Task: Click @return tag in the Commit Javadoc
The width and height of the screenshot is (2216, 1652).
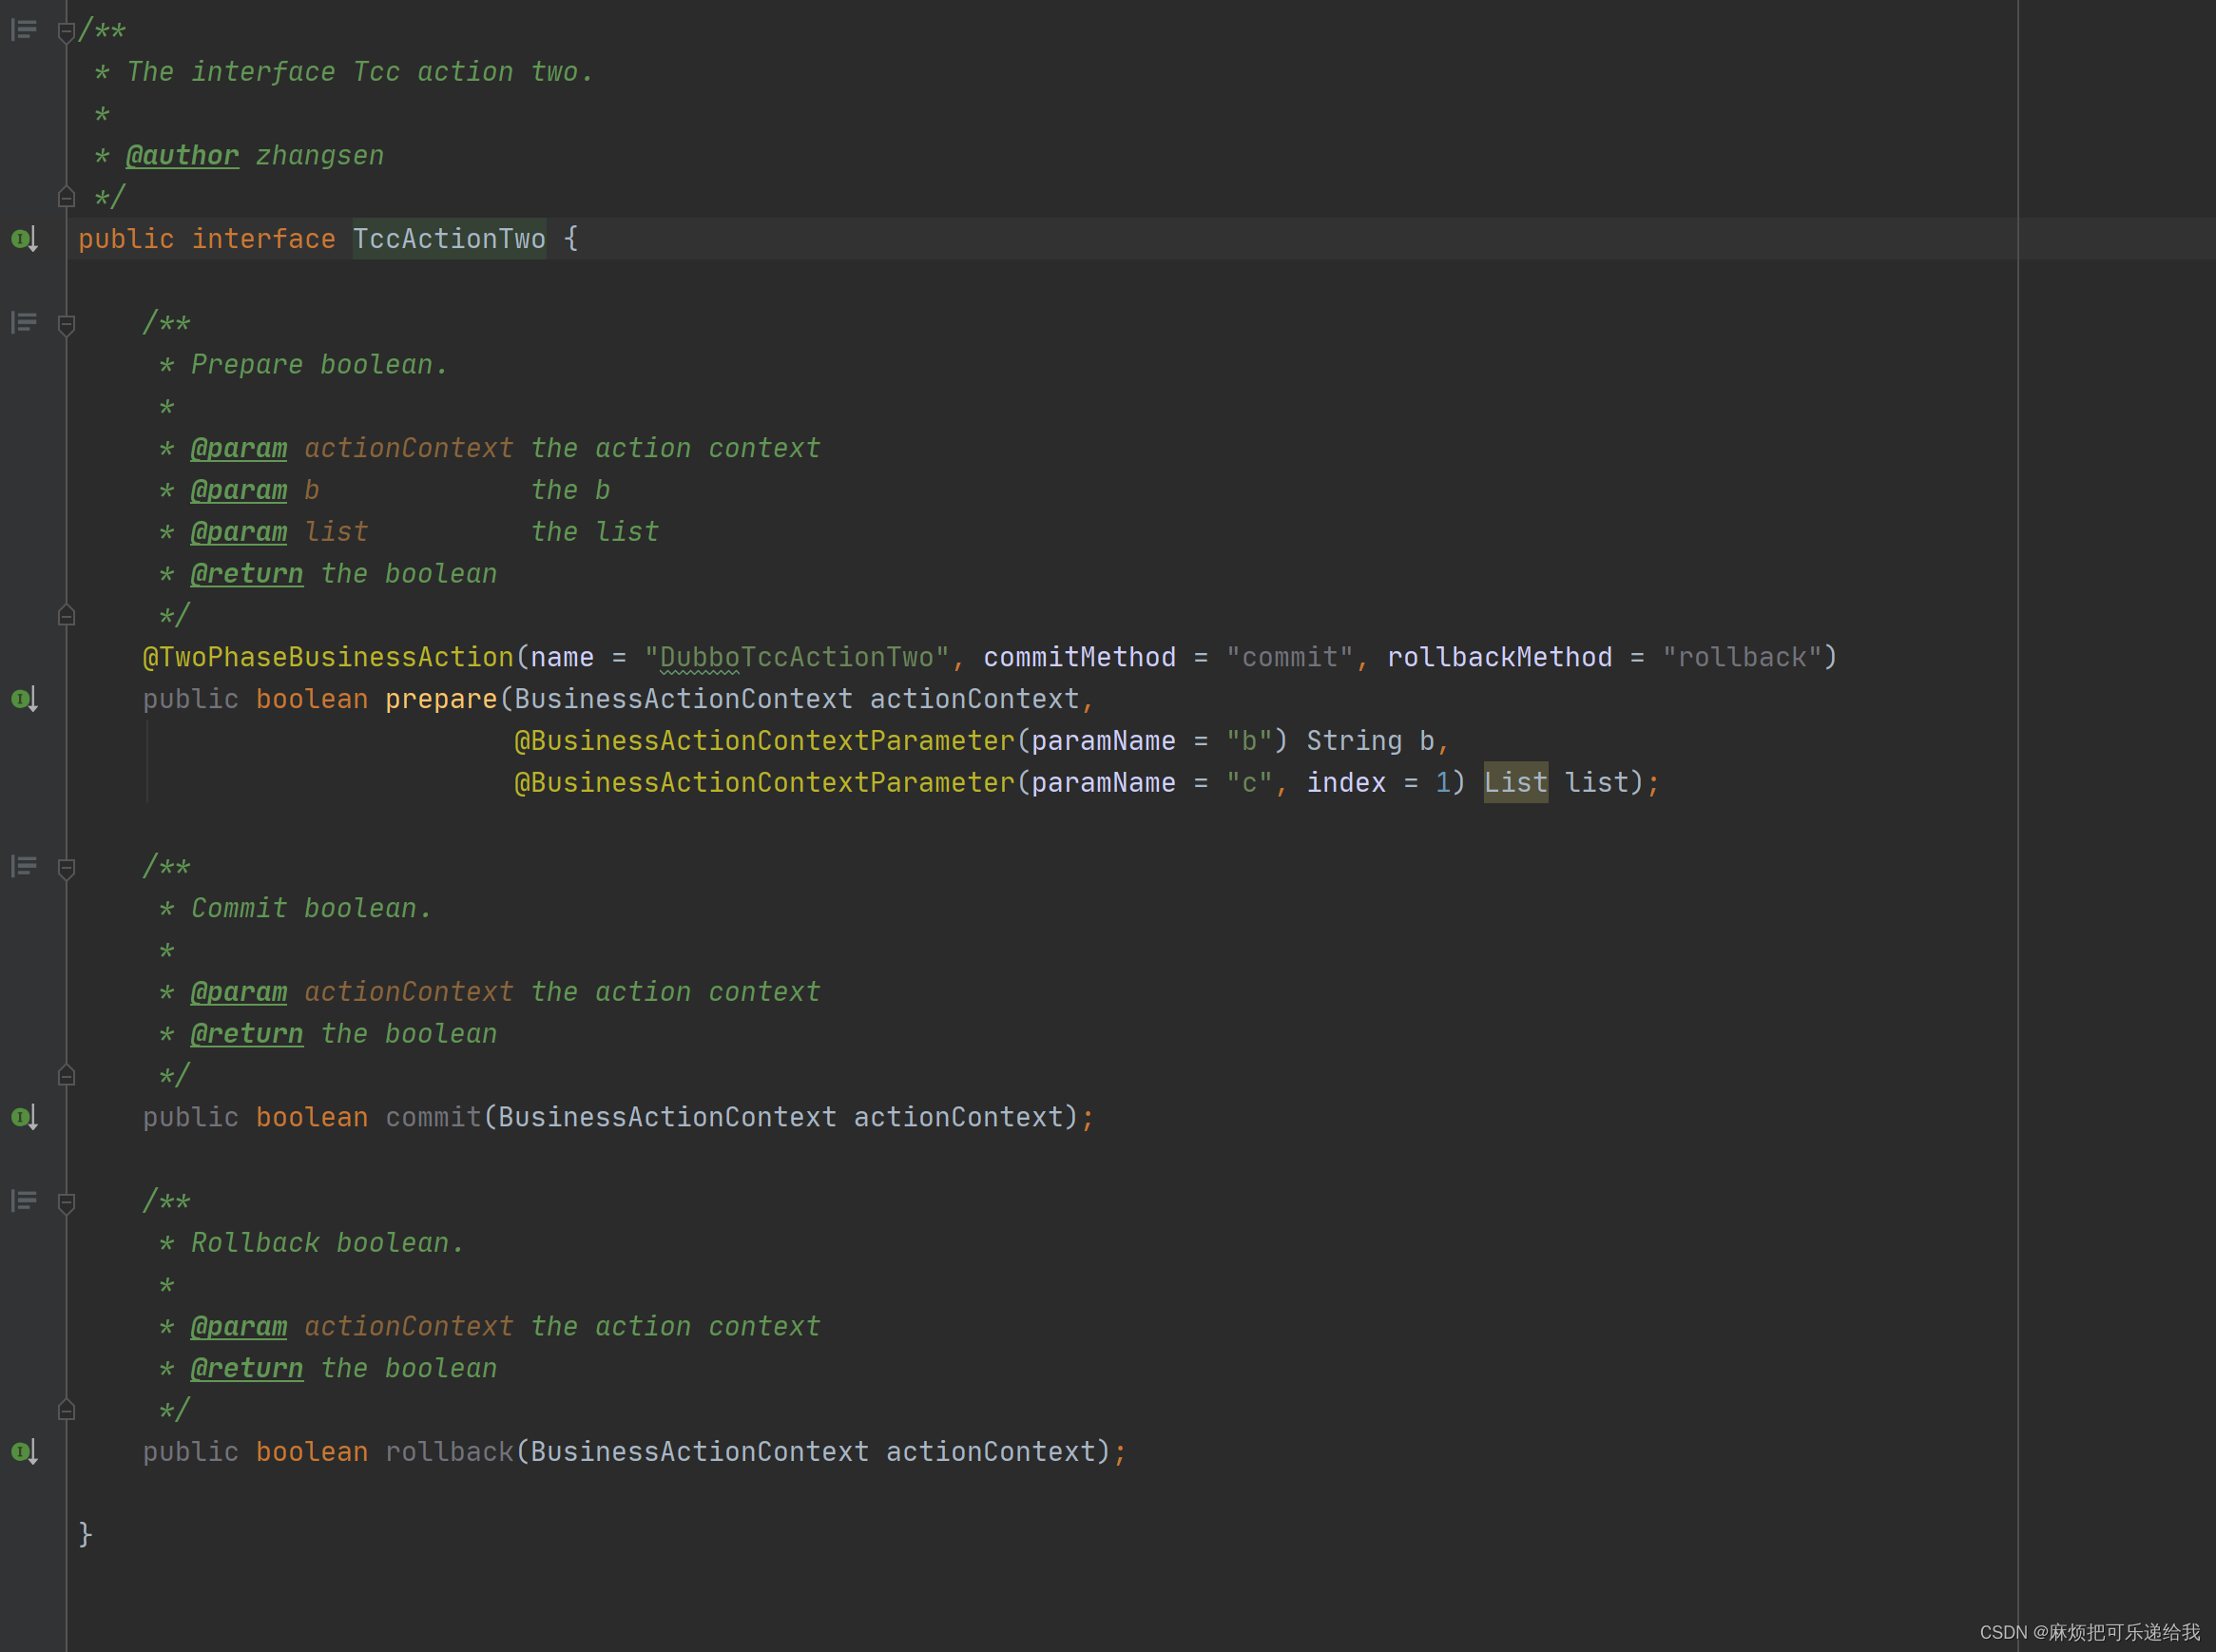Action: click(247, 1034)
